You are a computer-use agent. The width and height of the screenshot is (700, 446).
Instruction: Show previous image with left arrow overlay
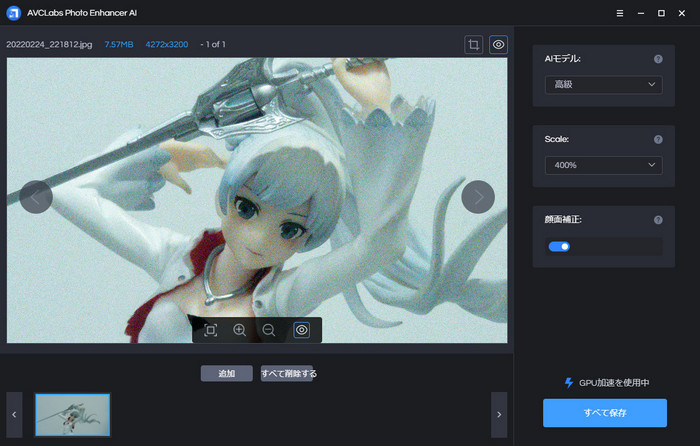click(36, 197)
